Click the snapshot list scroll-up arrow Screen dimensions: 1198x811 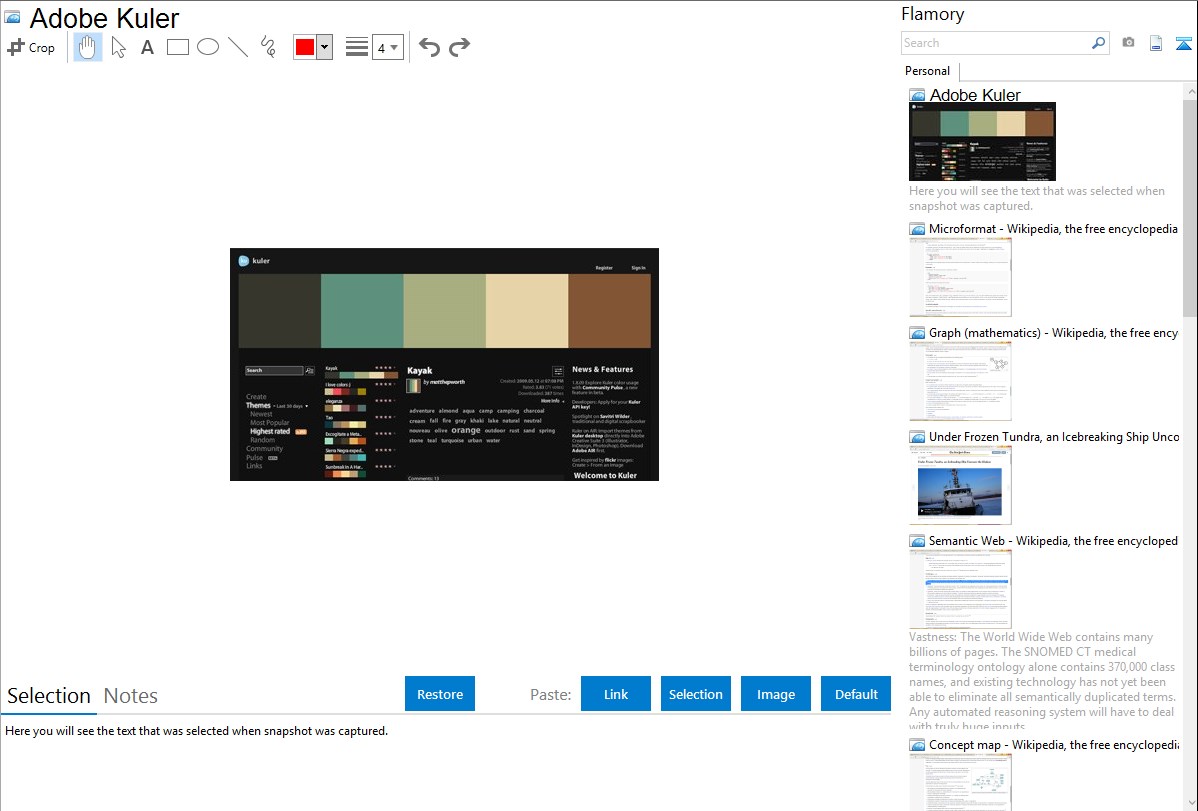[1190, 91]
